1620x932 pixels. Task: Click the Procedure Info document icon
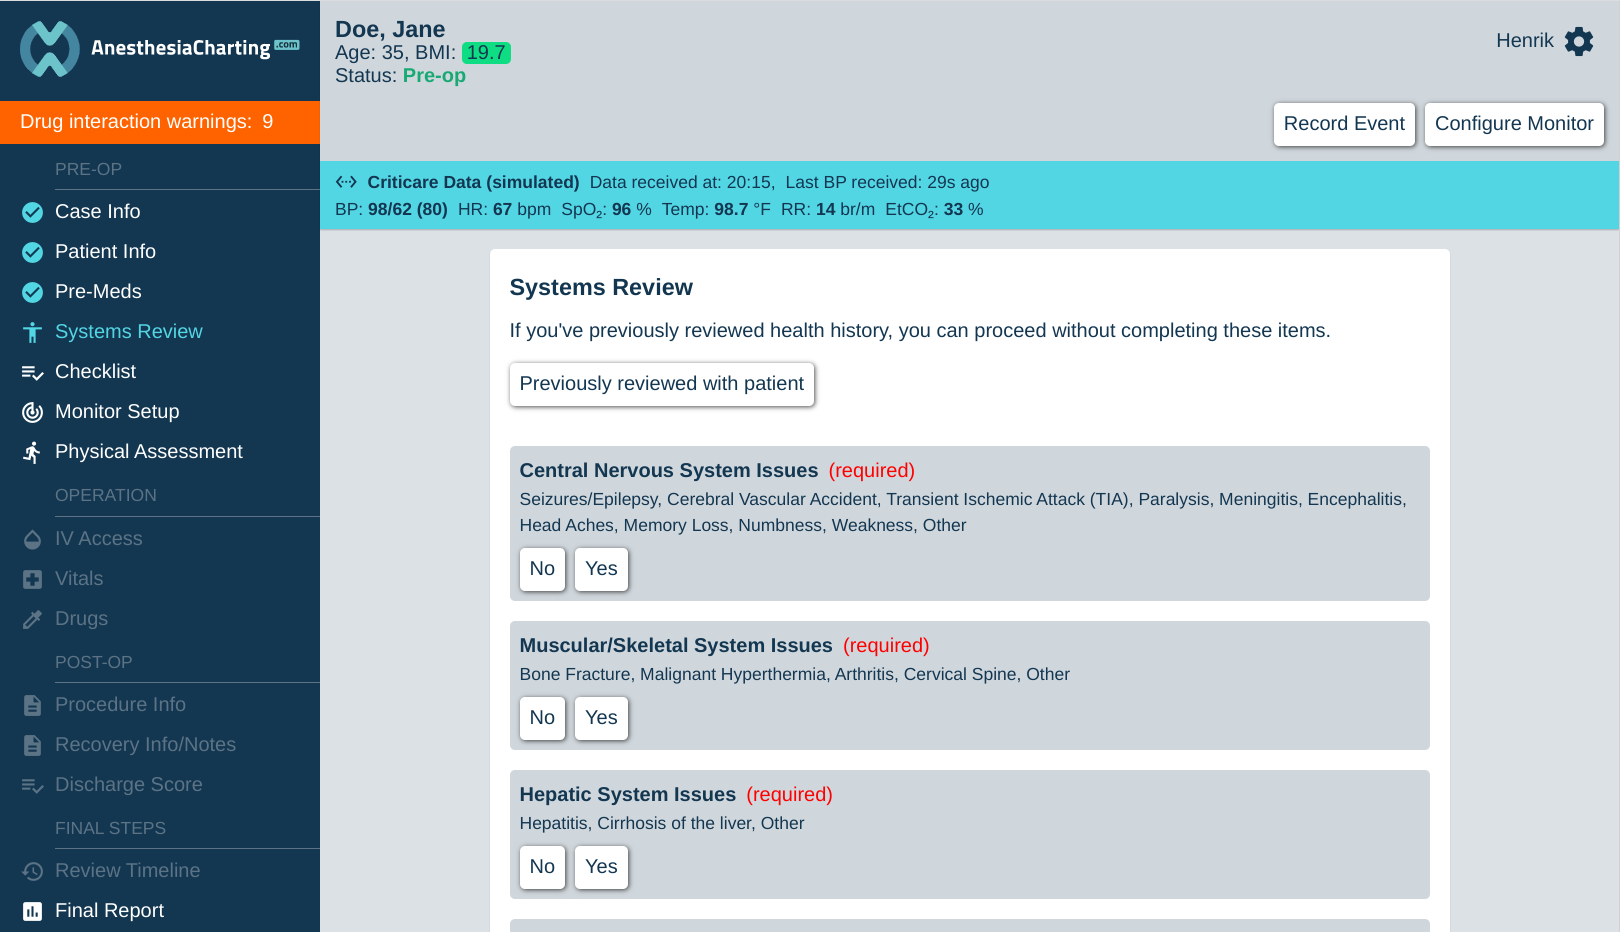click(x=33, y=705)
